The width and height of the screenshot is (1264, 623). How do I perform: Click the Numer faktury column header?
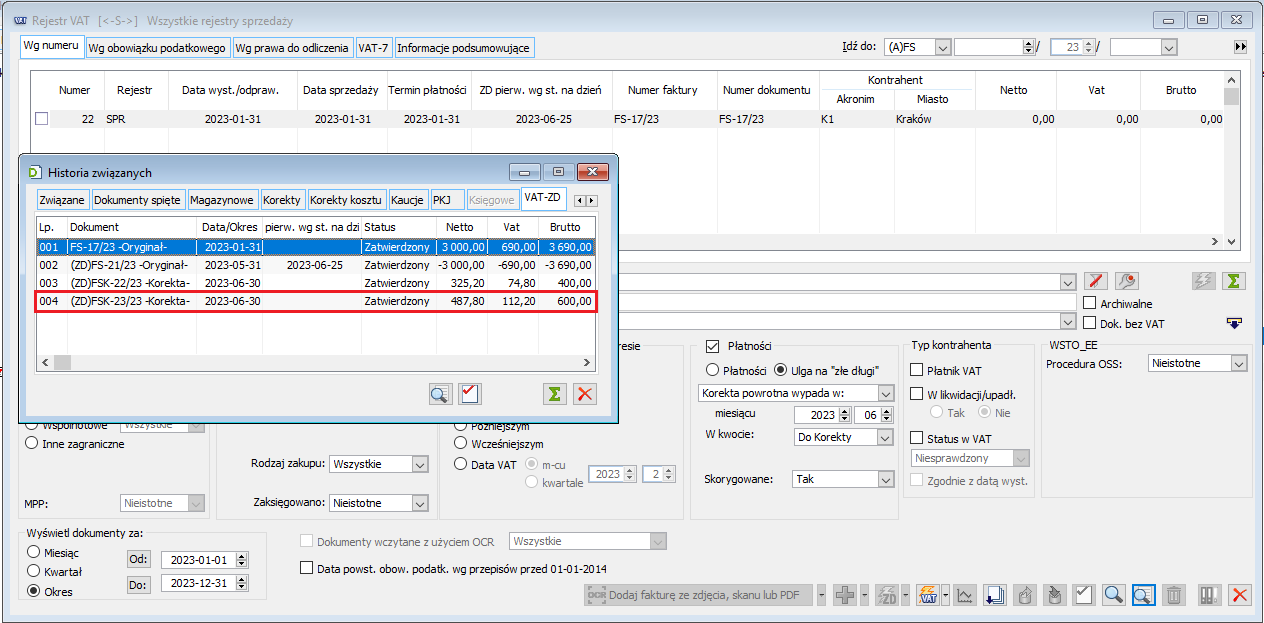coord(665,90)
